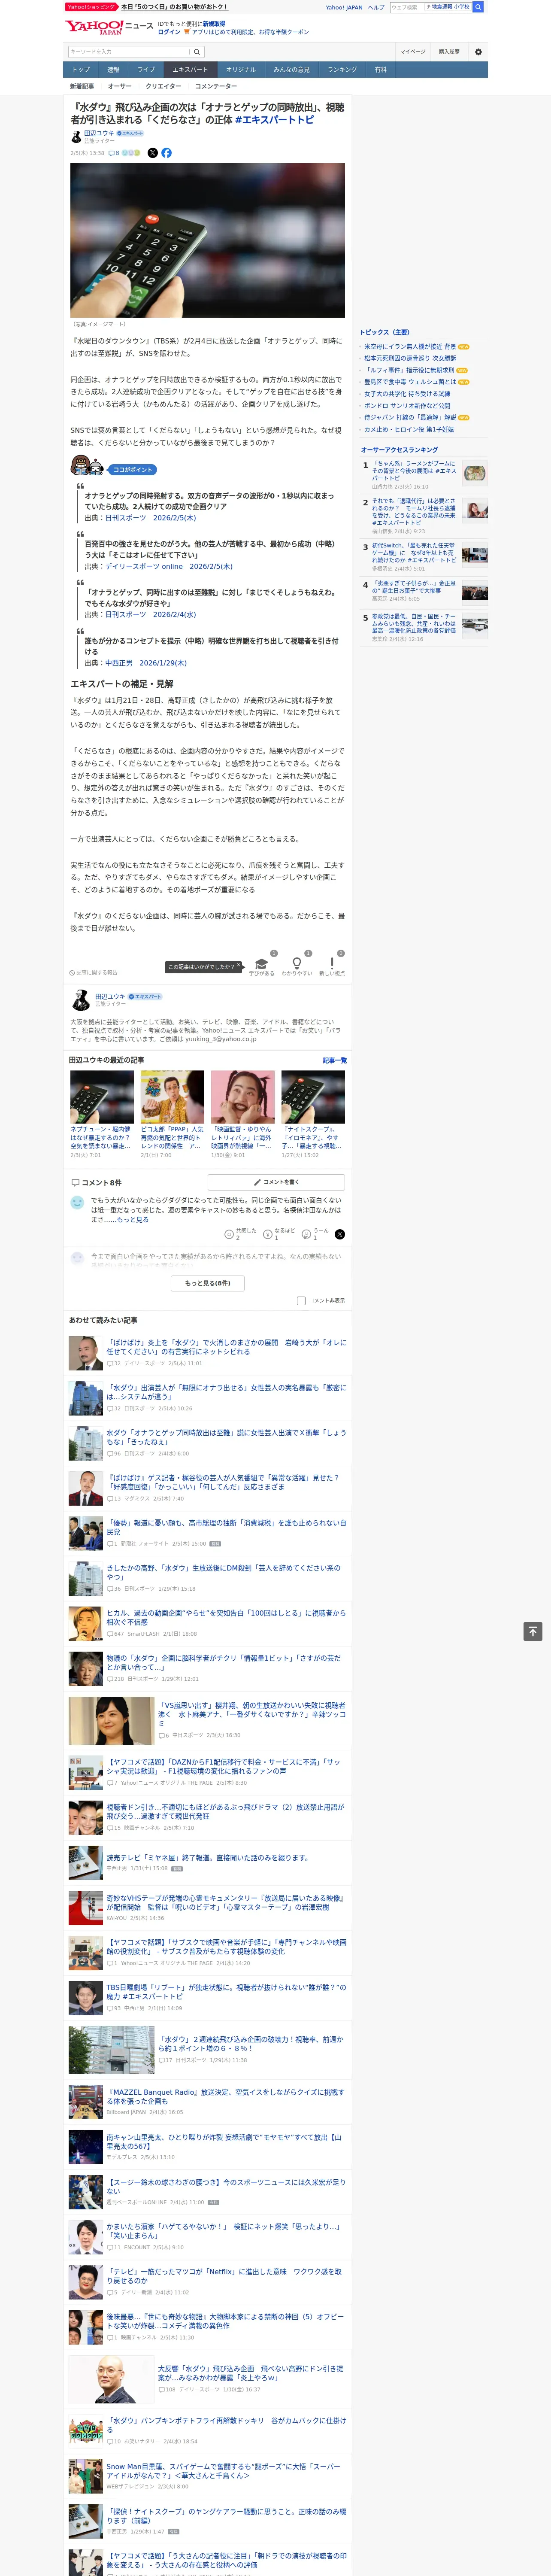551x2576 pixels.
Task: Click 記事に関する報告 report icon link
Action: coord(94,972)
